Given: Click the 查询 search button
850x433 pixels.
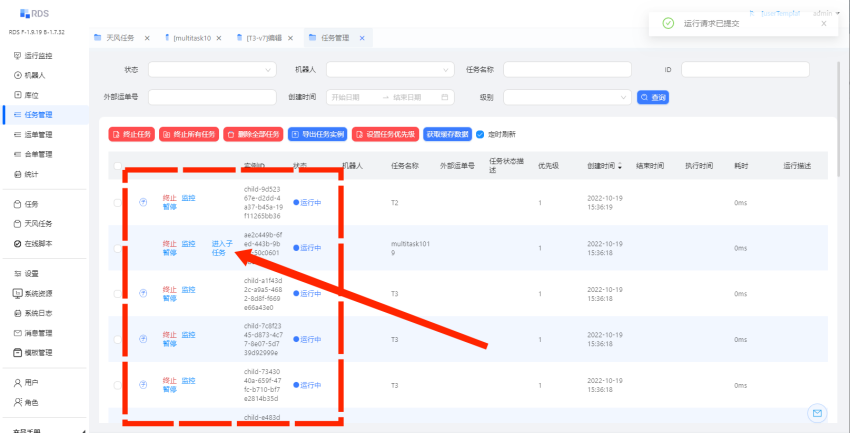Looking at the screenshot, I should click(653, 97).
